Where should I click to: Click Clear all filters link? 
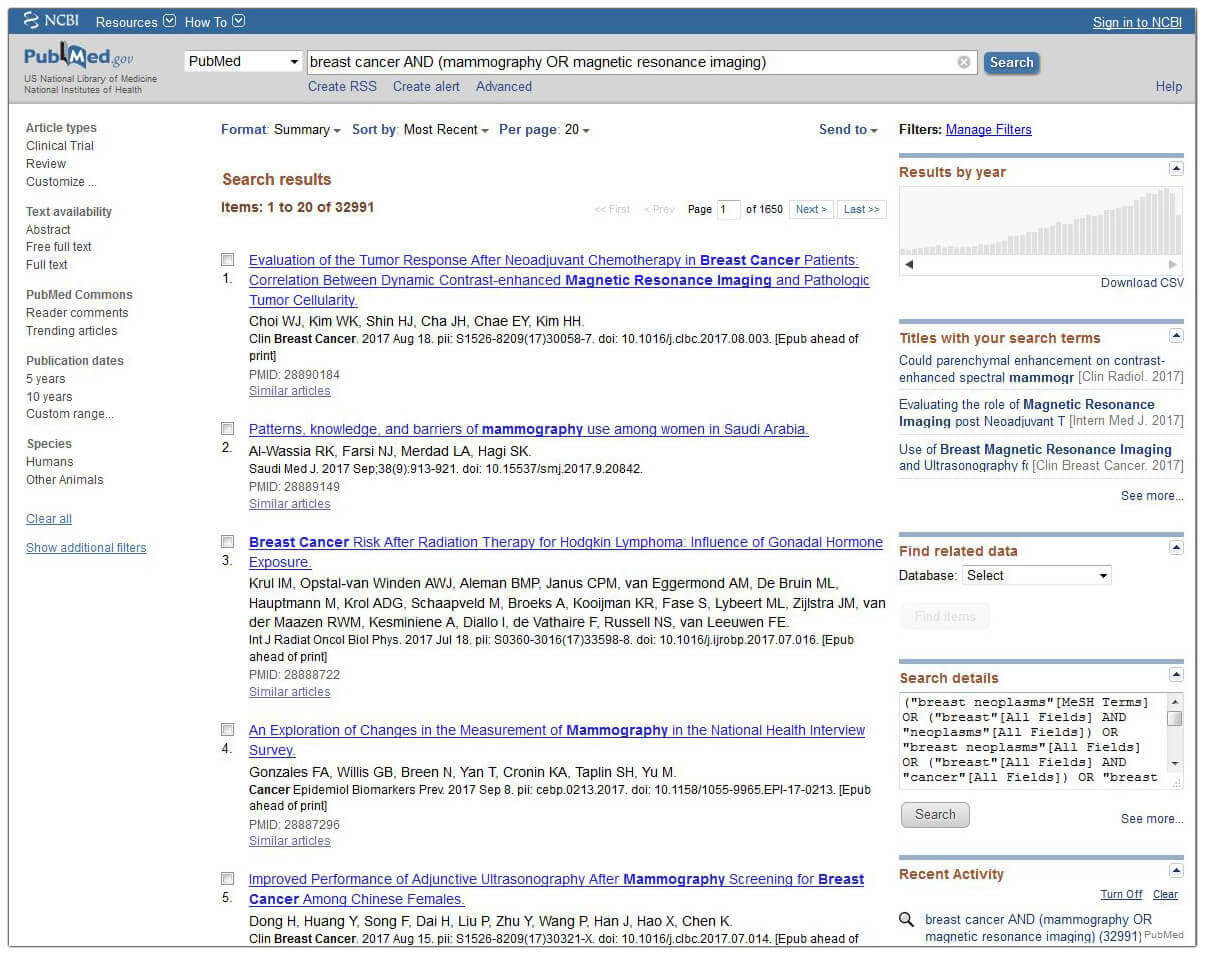(x=49, y=519)
